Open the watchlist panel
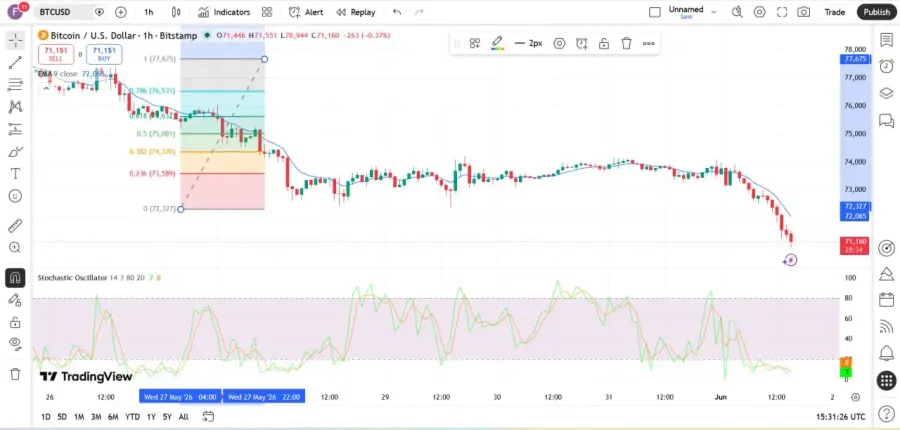This screenshot has height=430, width=900. point(886,40)
